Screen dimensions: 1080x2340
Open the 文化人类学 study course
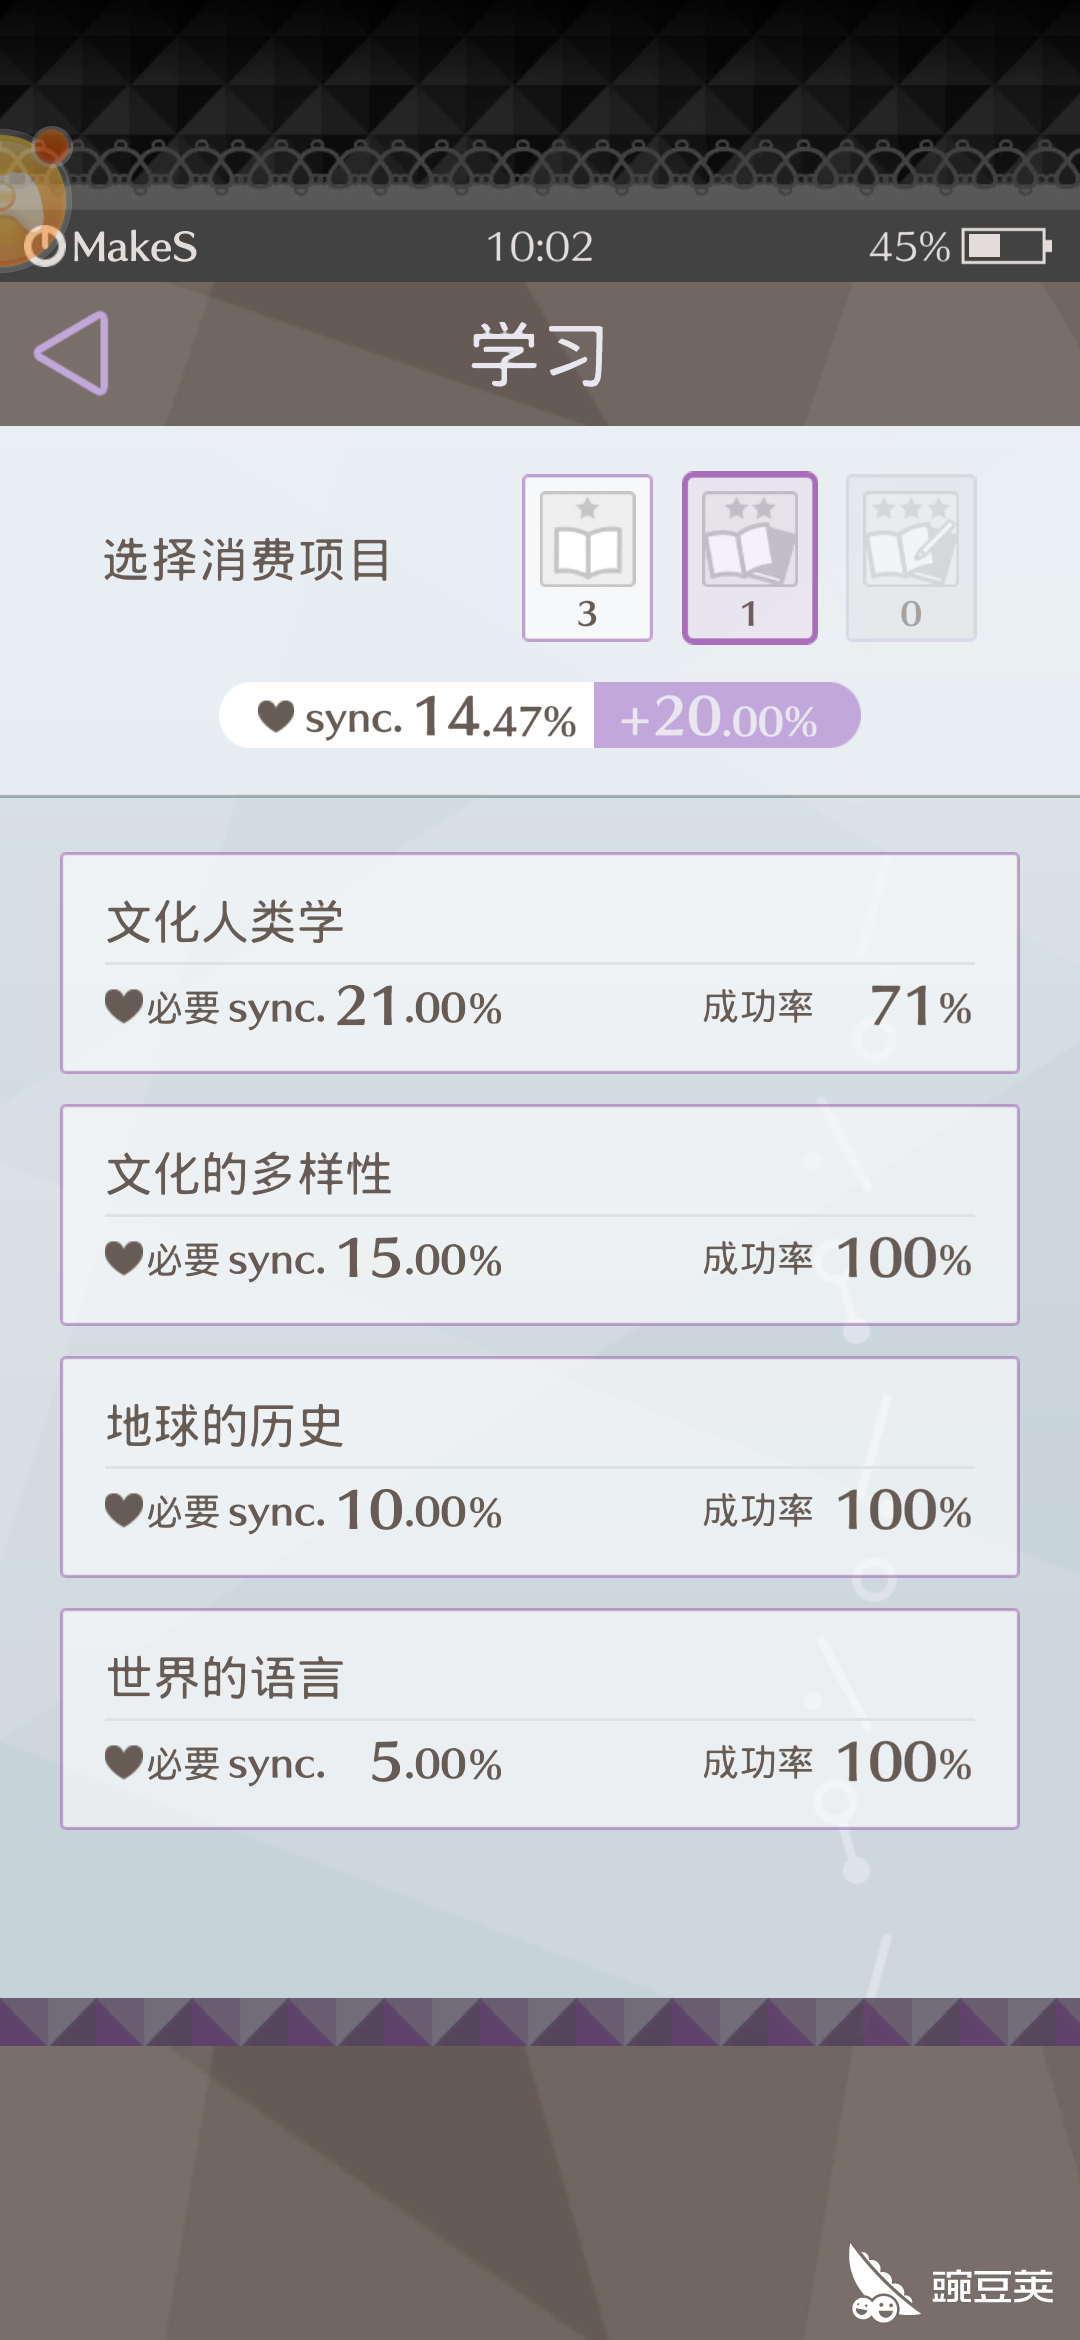coord(540,960)
